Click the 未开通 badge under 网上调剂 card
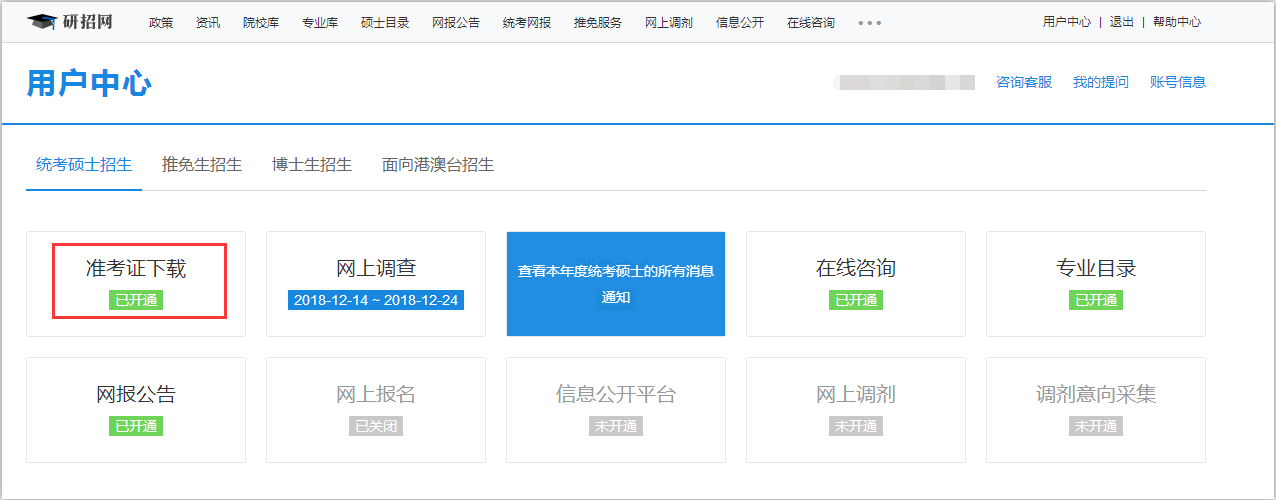The image size is (1276, 500). coord(856,426)
